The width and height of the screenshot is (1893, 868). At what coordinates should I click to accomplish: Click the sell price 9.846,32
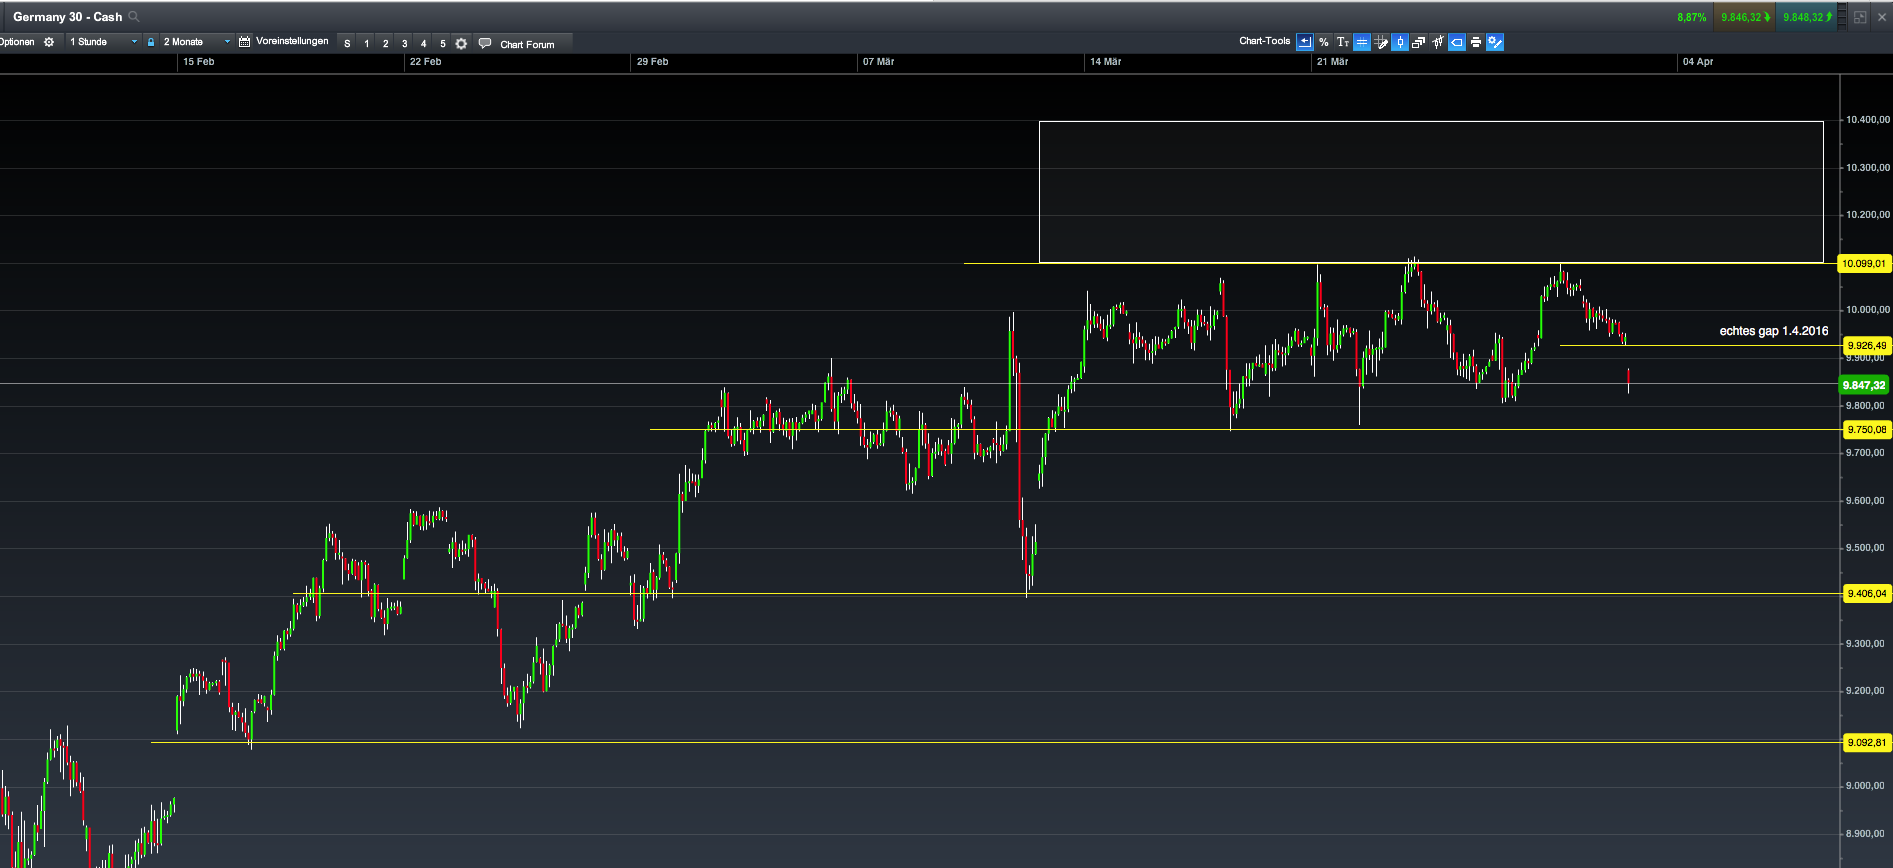(1745, 17)
